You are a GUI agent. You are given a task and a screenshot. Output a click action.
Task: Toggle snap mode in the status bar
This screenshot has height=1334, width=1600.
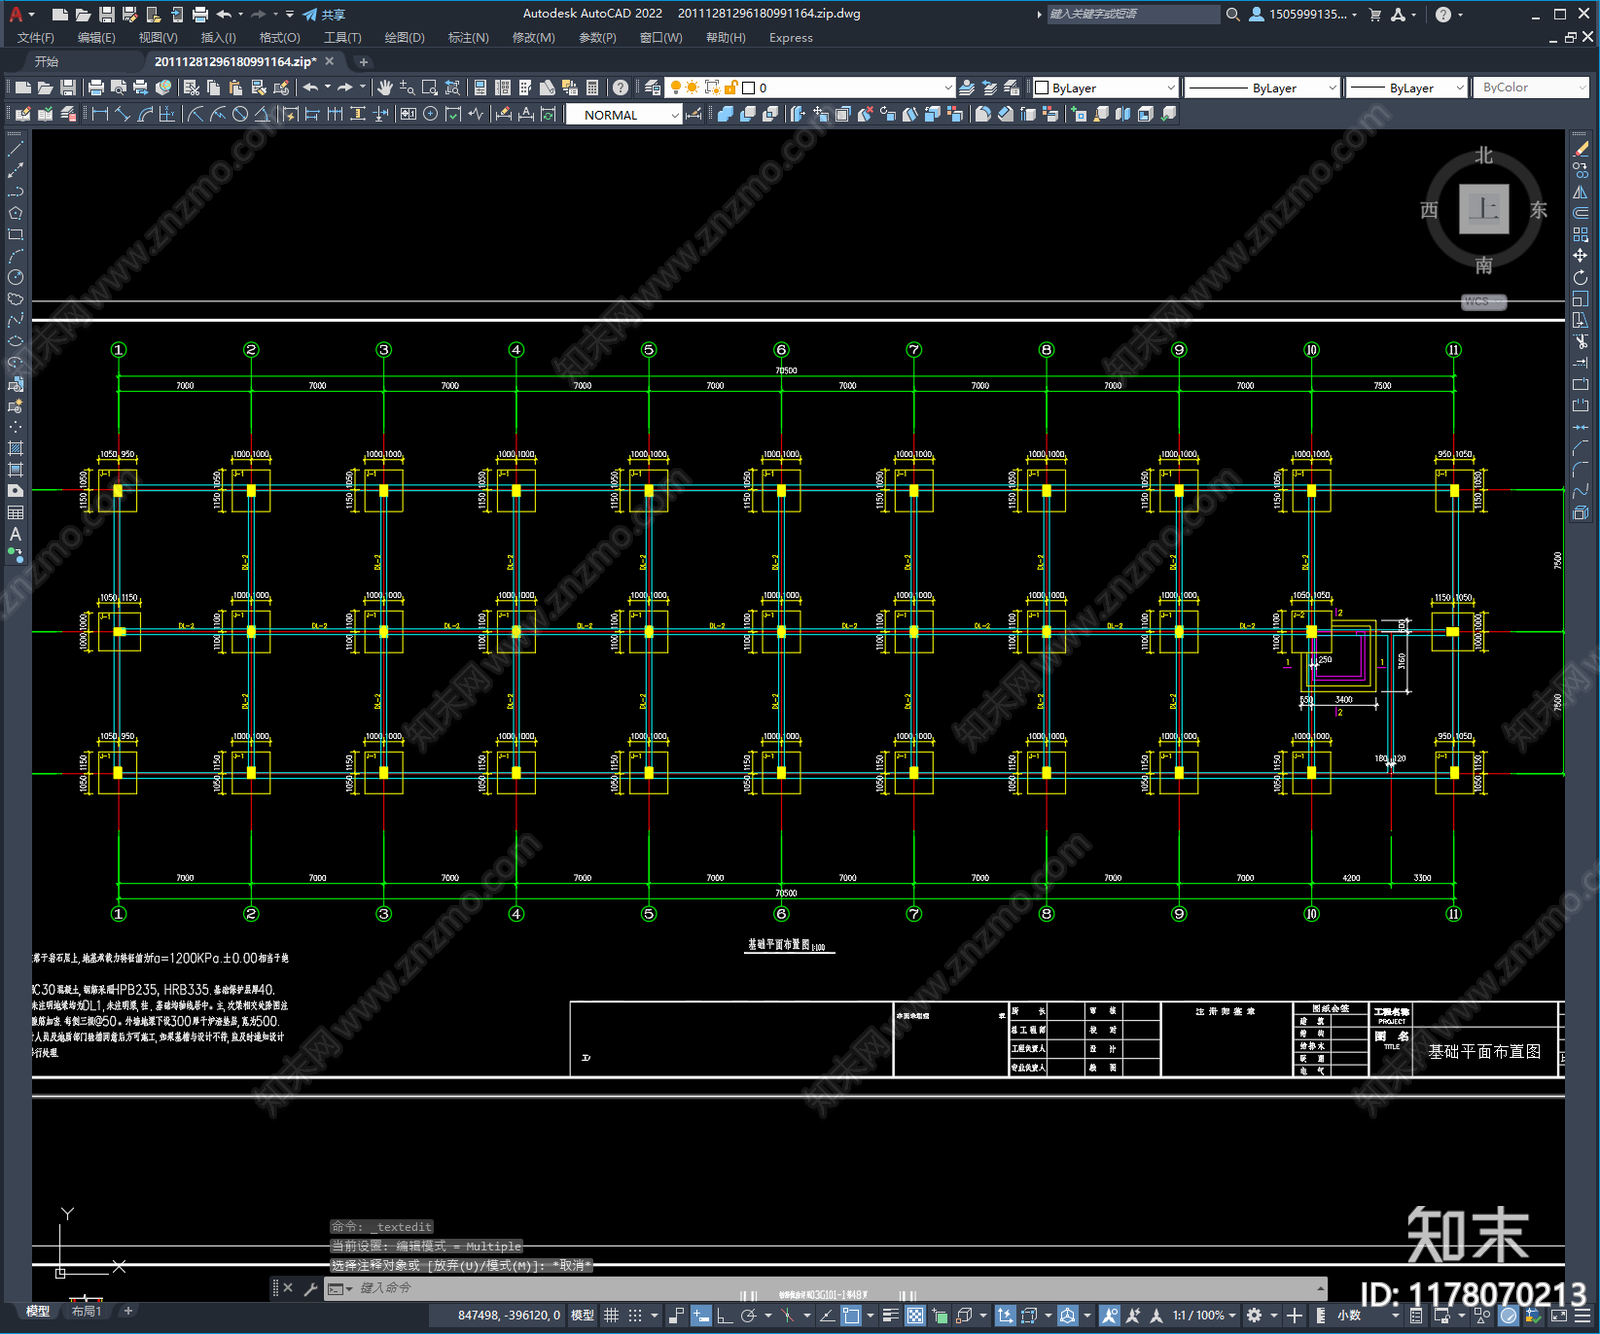[x=635, y=1315]
